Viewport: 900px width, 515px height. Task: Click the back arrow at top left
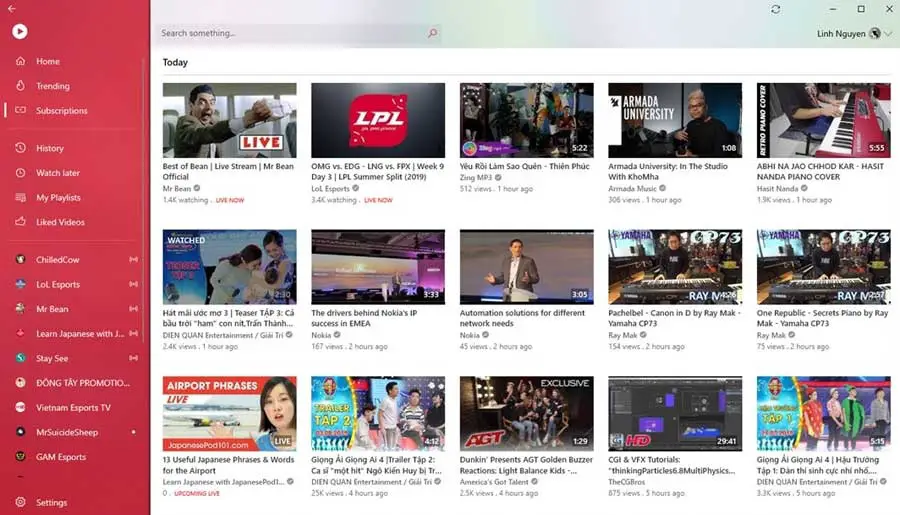click(11, 8)
